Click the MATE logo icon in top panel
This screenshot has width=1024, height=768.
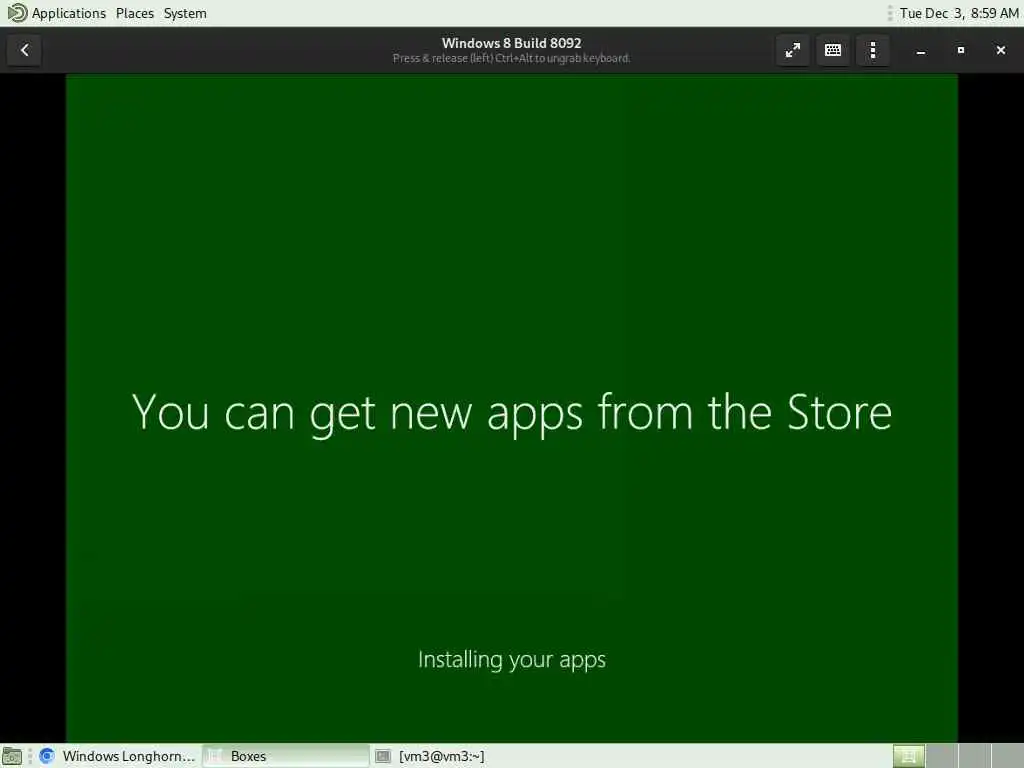coord(17,12)
